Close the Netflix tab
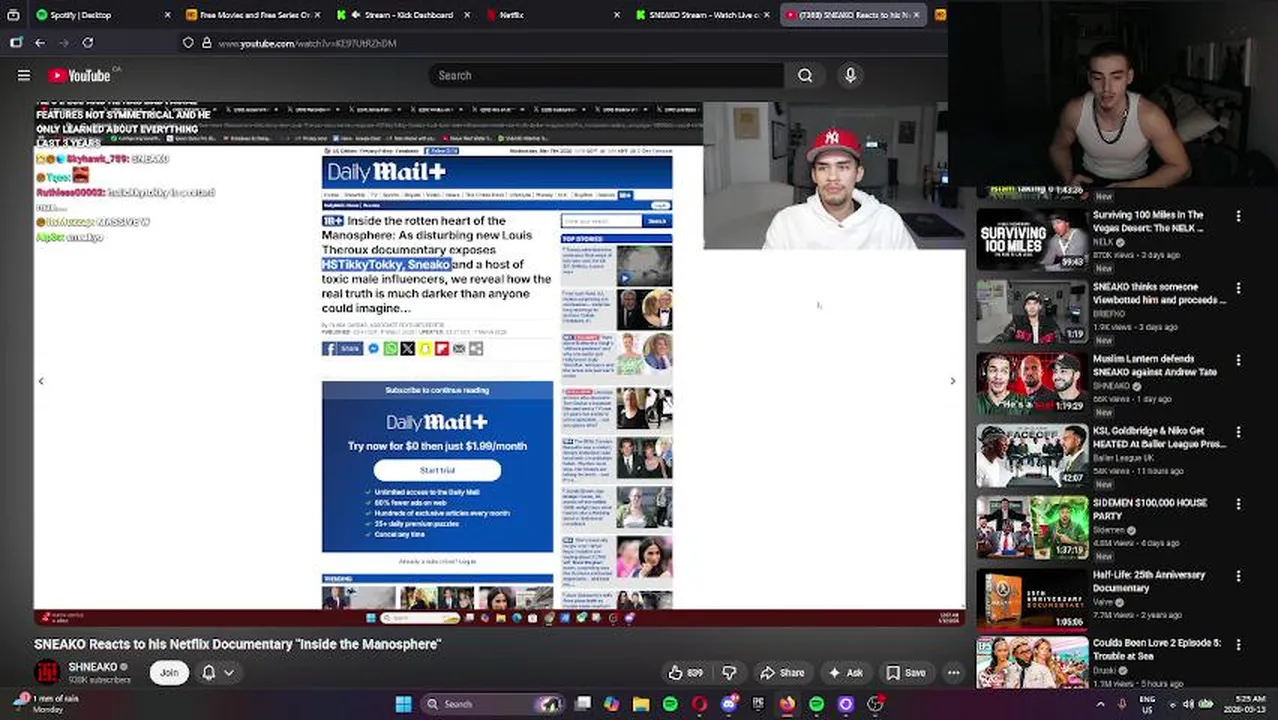 [x=616, y=15]
